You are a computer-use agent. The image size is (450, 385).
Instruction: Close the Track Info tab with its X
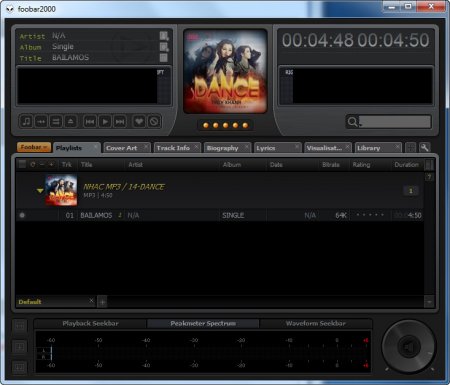(197, 147)
